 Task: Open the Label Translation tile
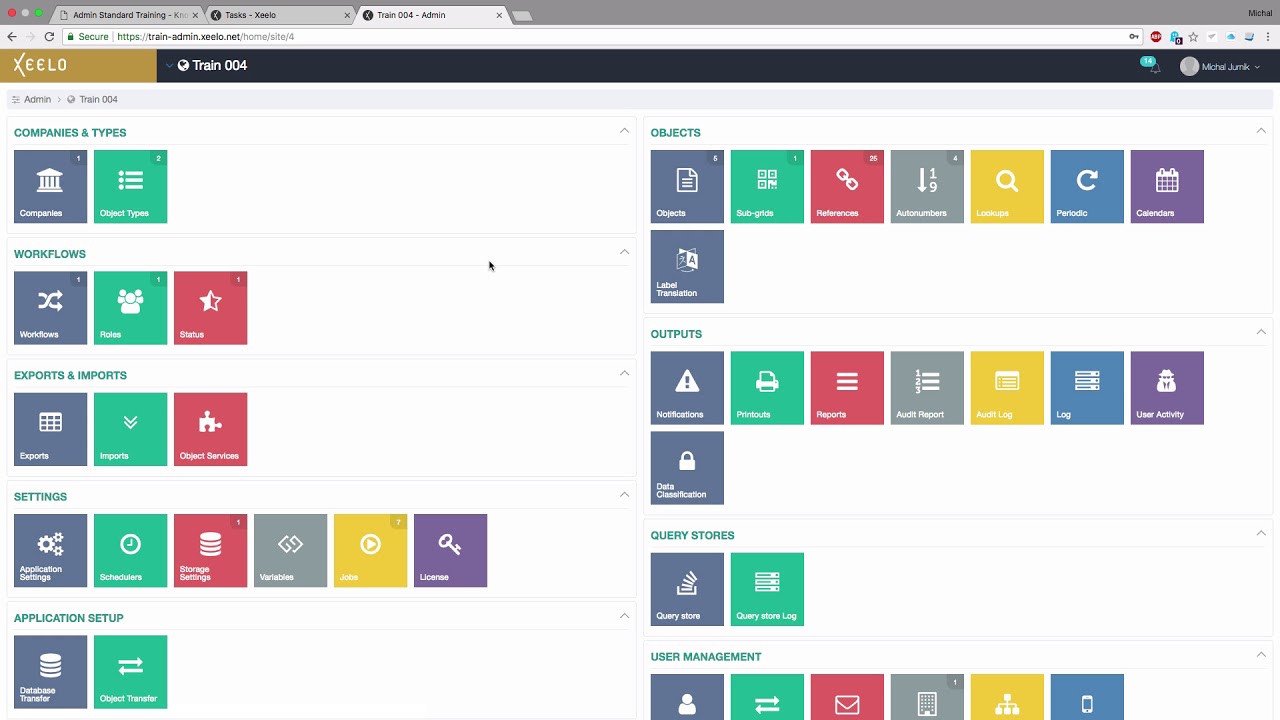tap(687, 266)
